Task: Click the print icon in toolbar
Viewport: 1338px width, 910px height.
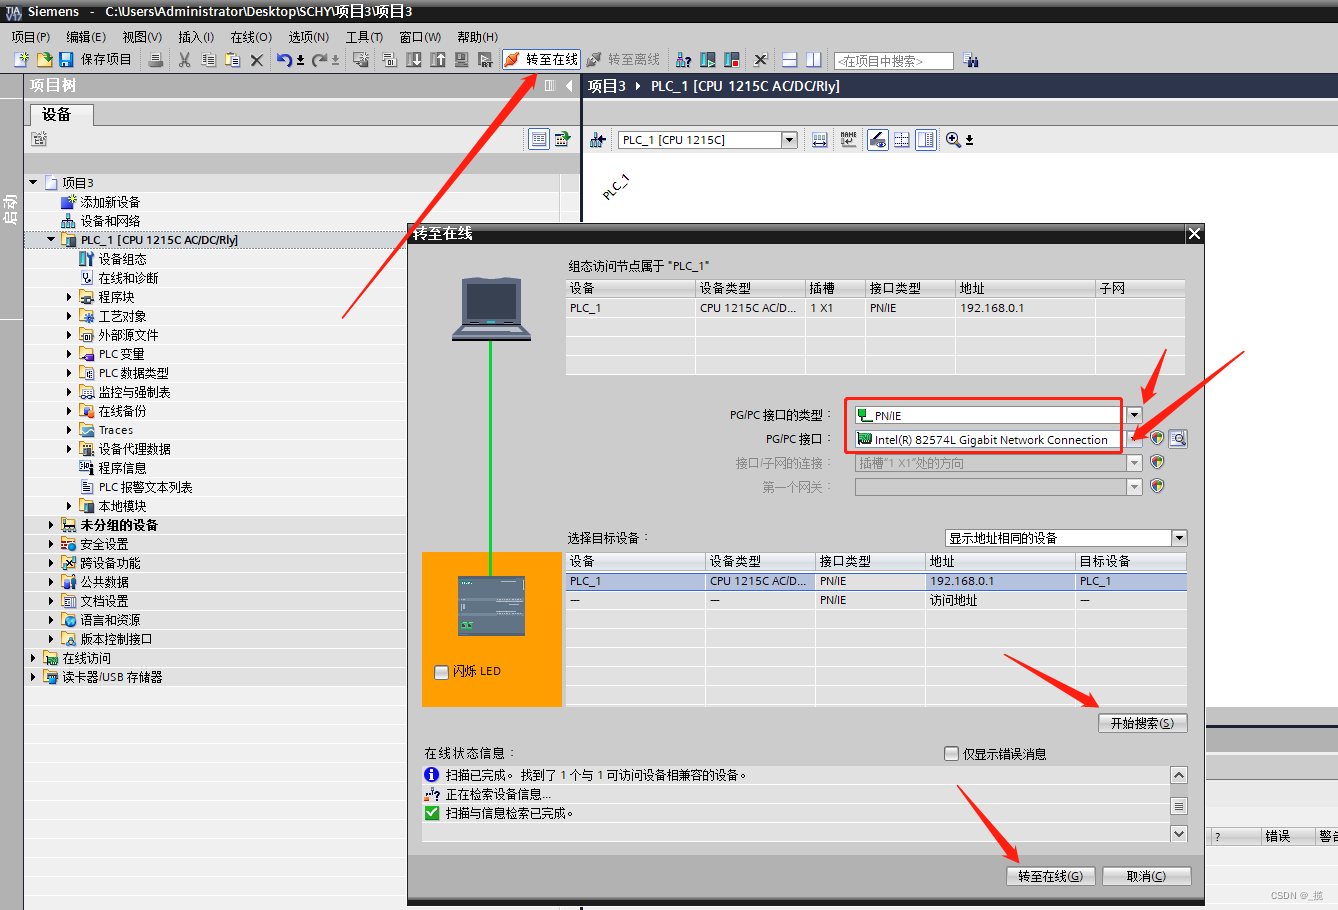Action: point(155,60)
